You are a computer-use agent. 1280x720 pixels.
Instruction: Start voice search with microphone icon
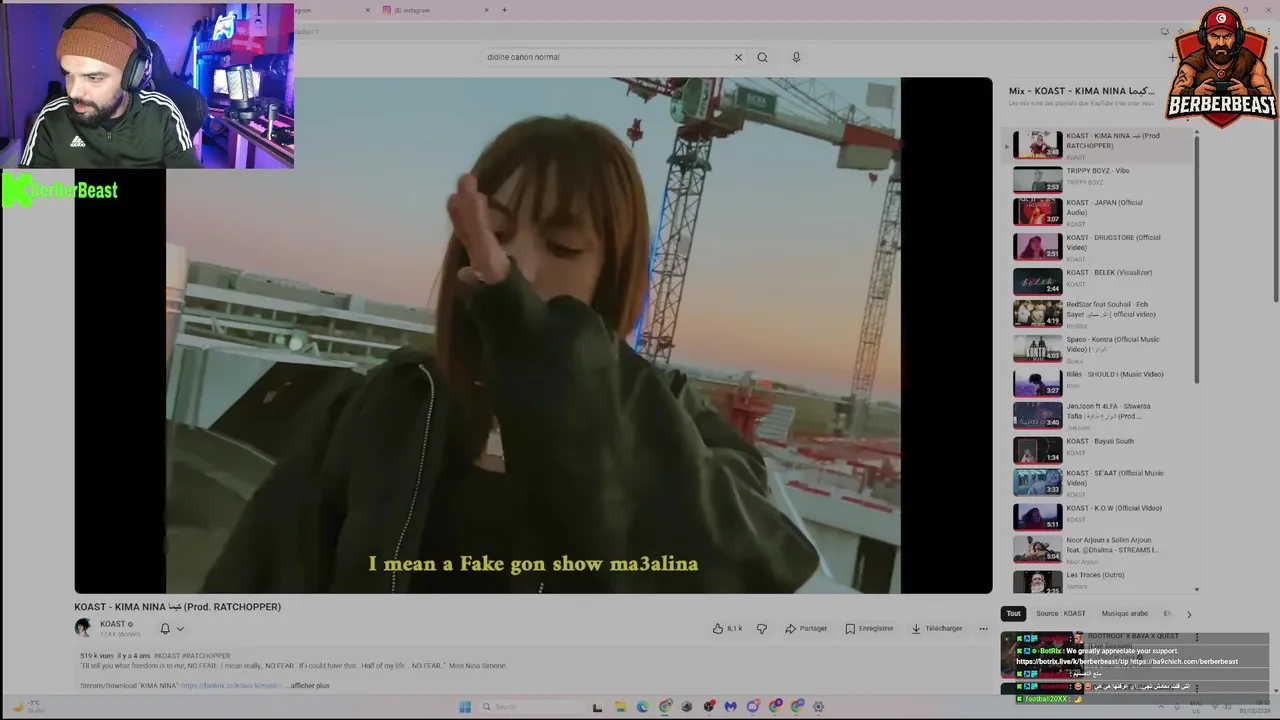pos(796,57)
